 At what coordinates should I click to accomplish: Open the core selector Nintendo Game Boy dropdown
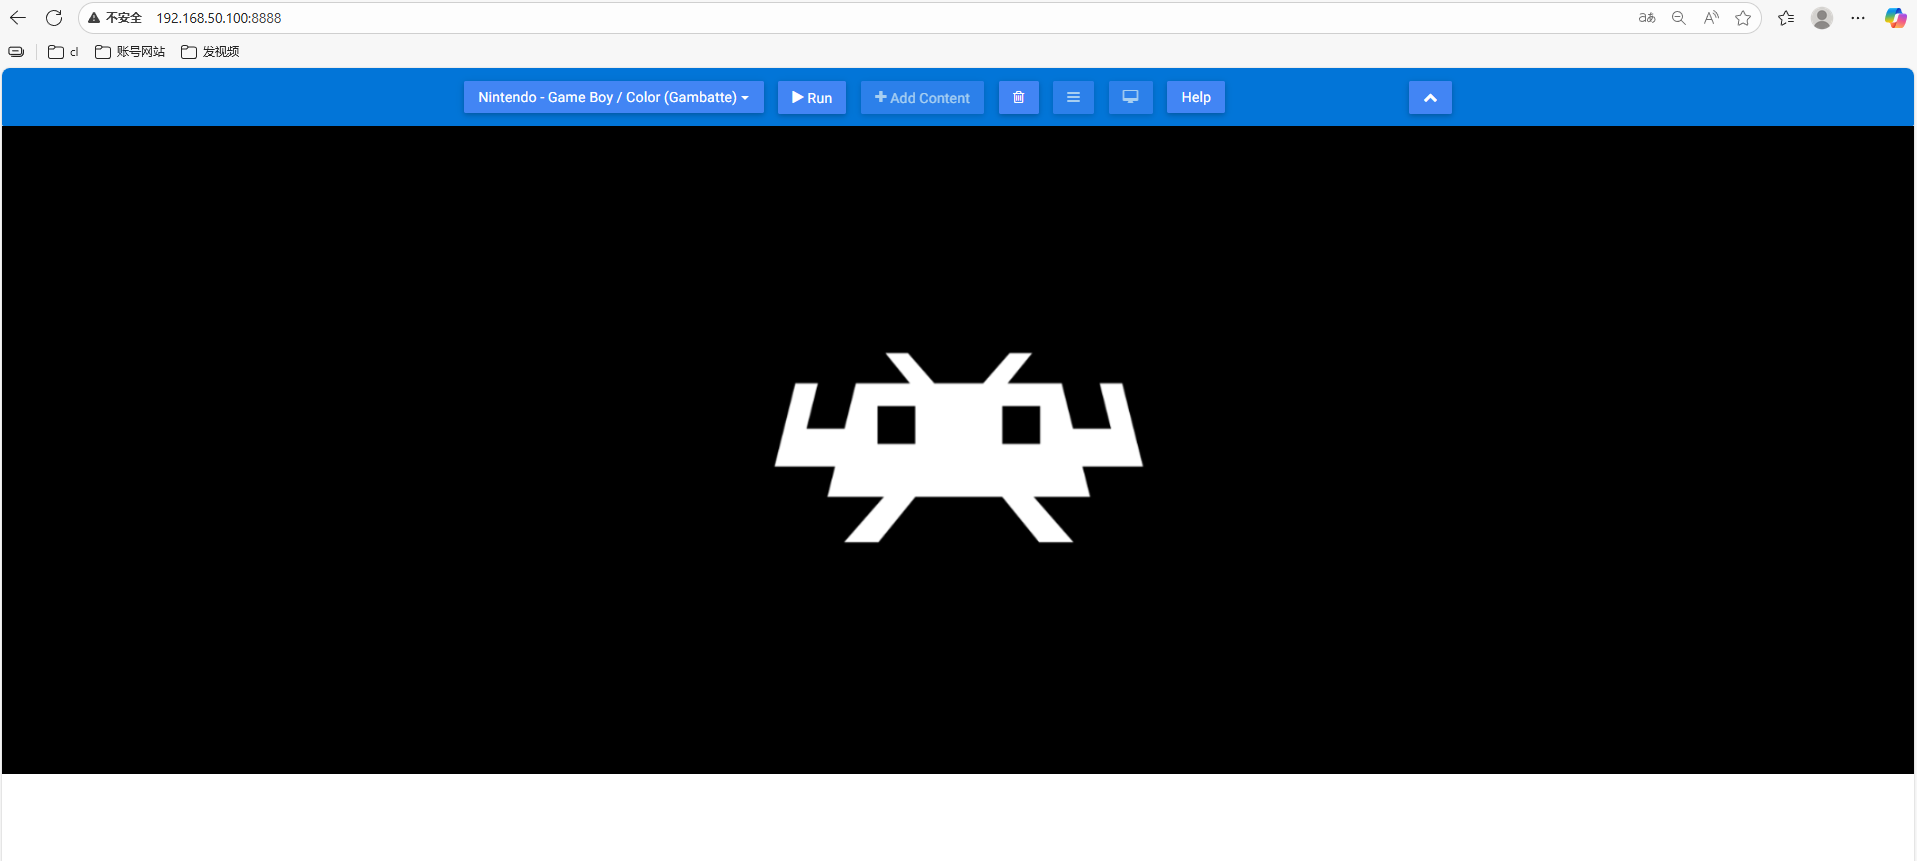(x=613, y=98)
